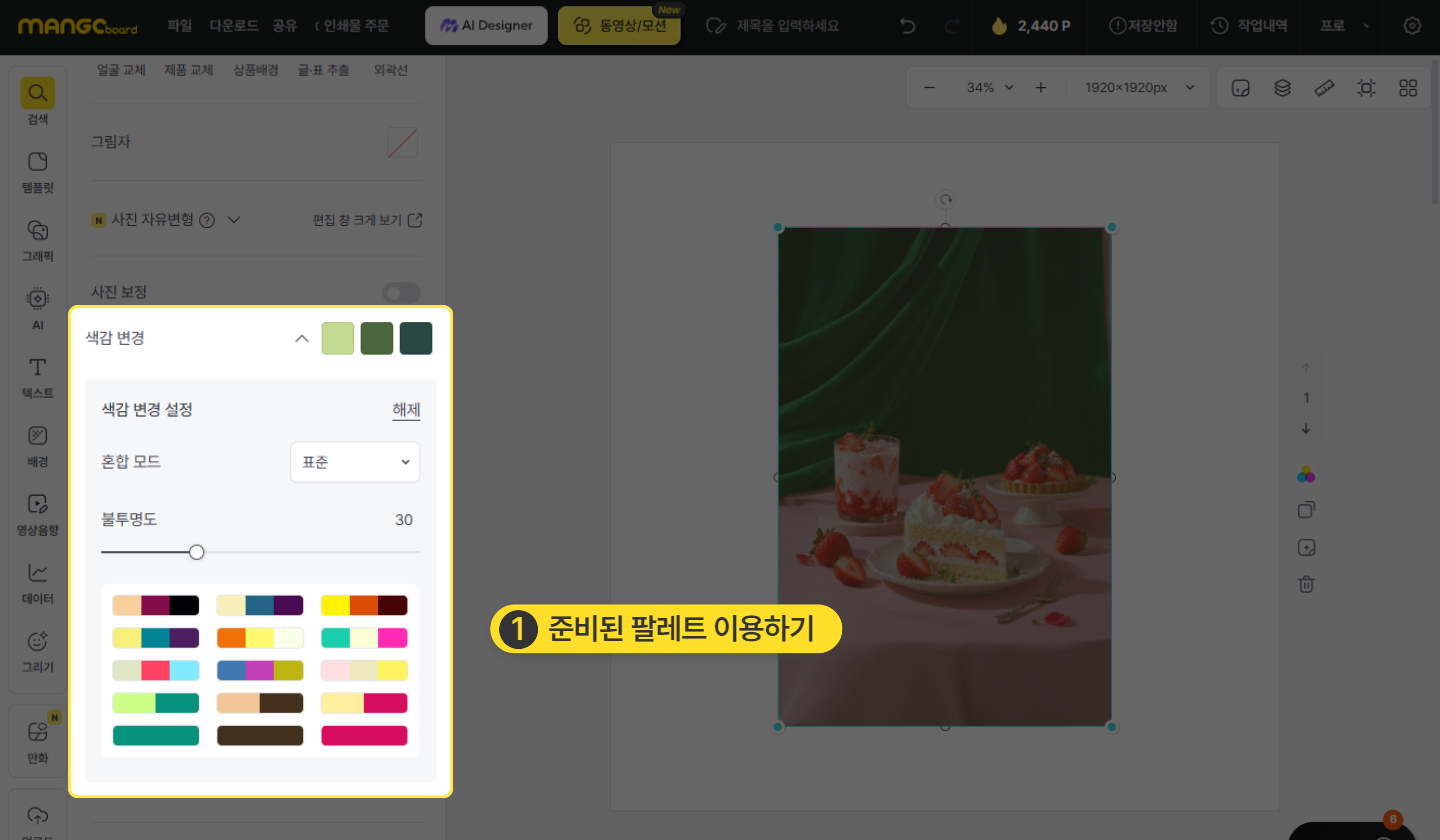This screenshot has height=840, width=1440.
Task: Select the 텍스트 text tool
Action: (x=38, y=377)
